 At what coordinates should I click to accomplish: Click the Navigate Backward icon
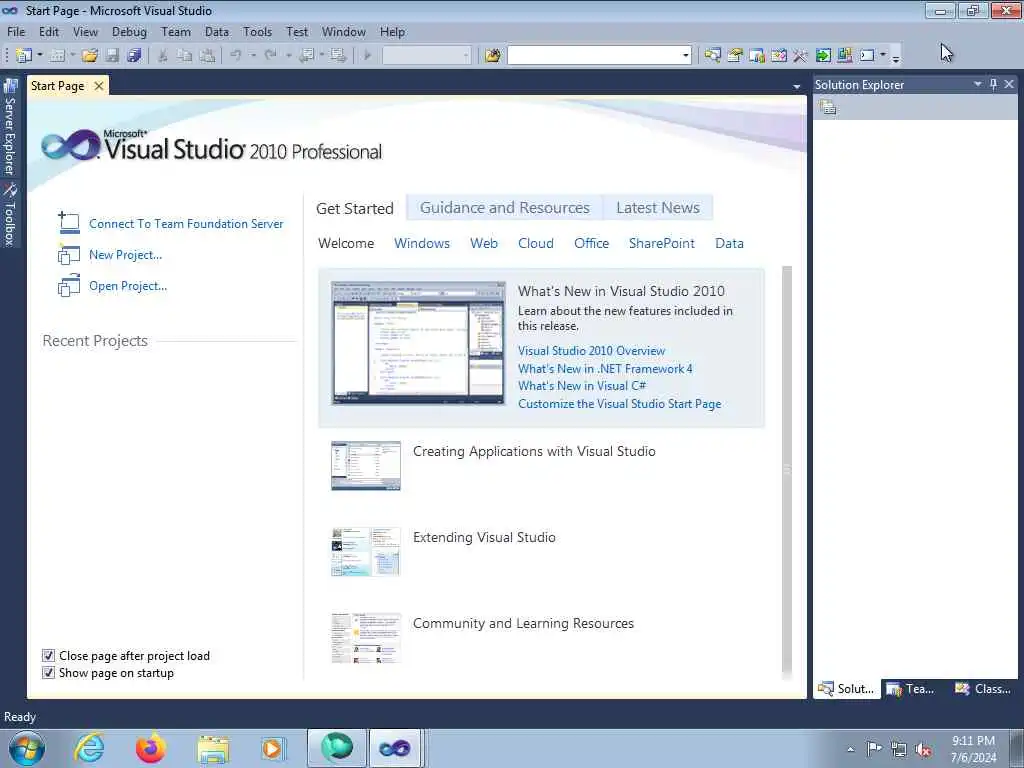pyautogui.click(x=306, y=56)
